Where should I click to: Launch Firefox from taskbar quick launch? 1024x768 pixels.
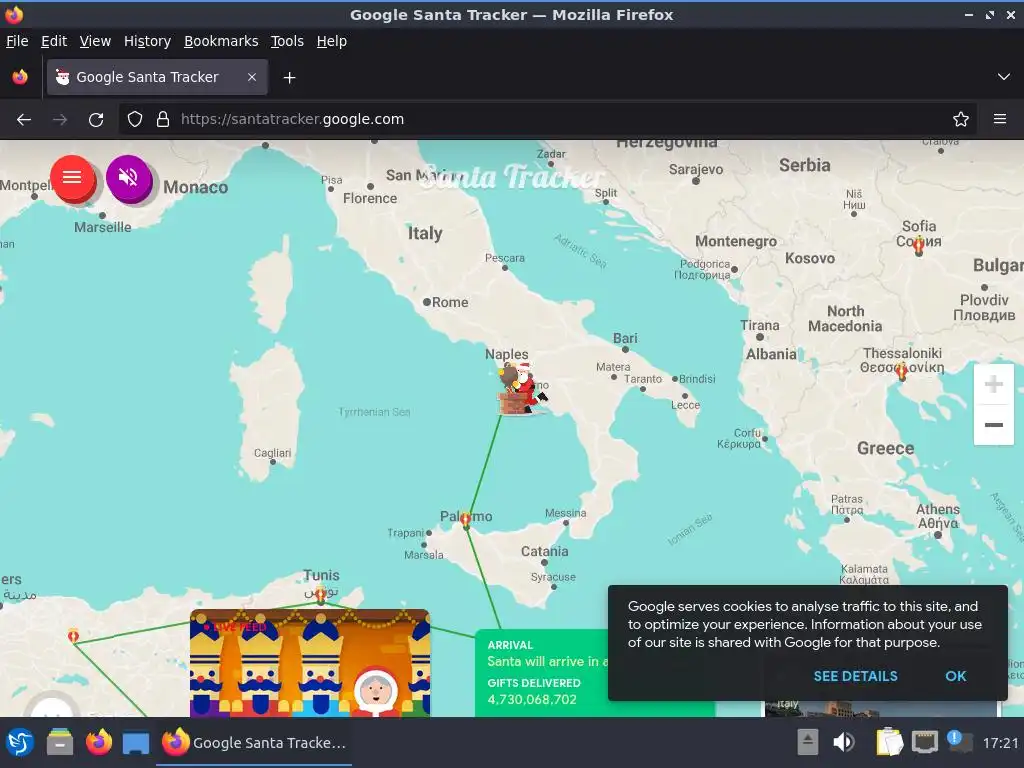pyautogui.click(x=99, y=743)
